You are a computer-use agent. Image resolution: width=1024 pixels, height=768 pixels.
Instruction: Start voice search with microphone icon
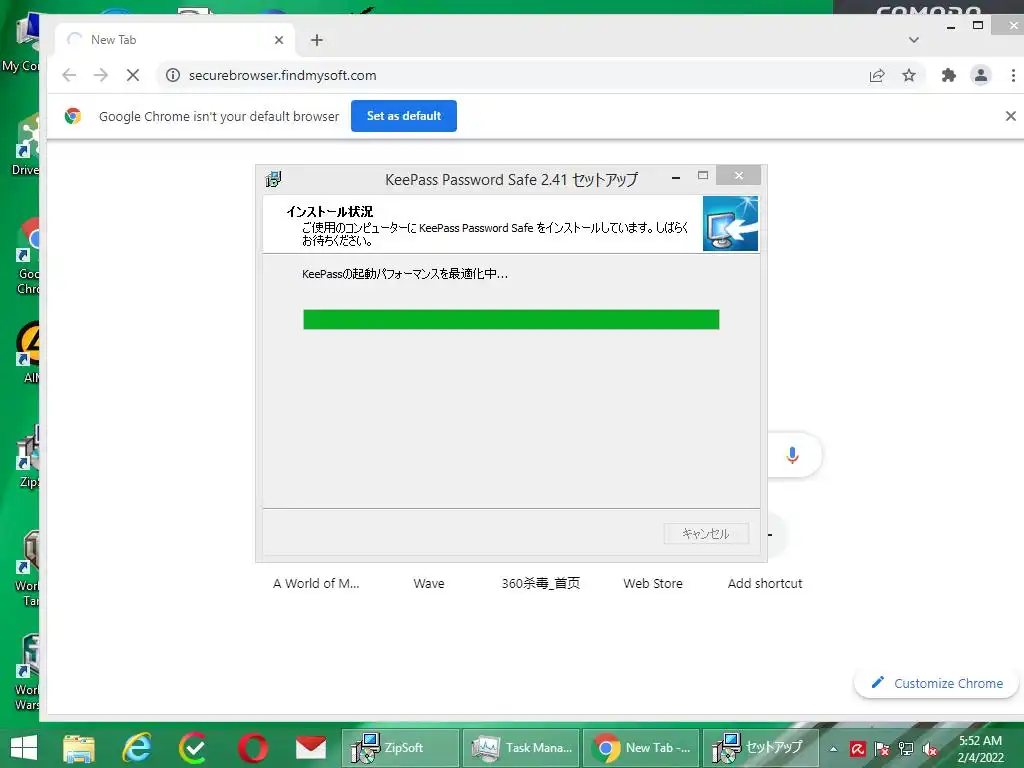tap(792, 455)
